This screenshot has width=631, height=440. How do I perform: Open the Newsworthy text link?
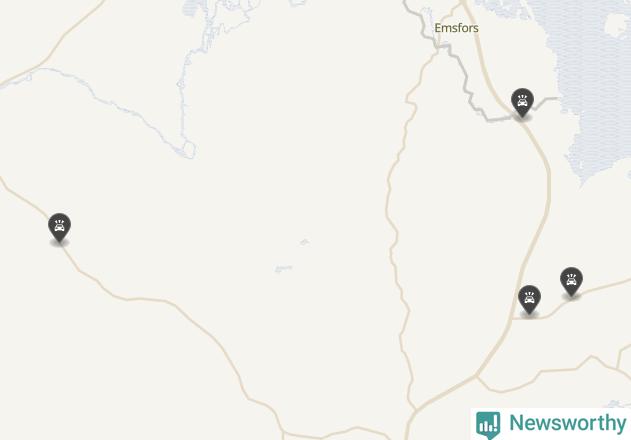click(x=567, y=423)
